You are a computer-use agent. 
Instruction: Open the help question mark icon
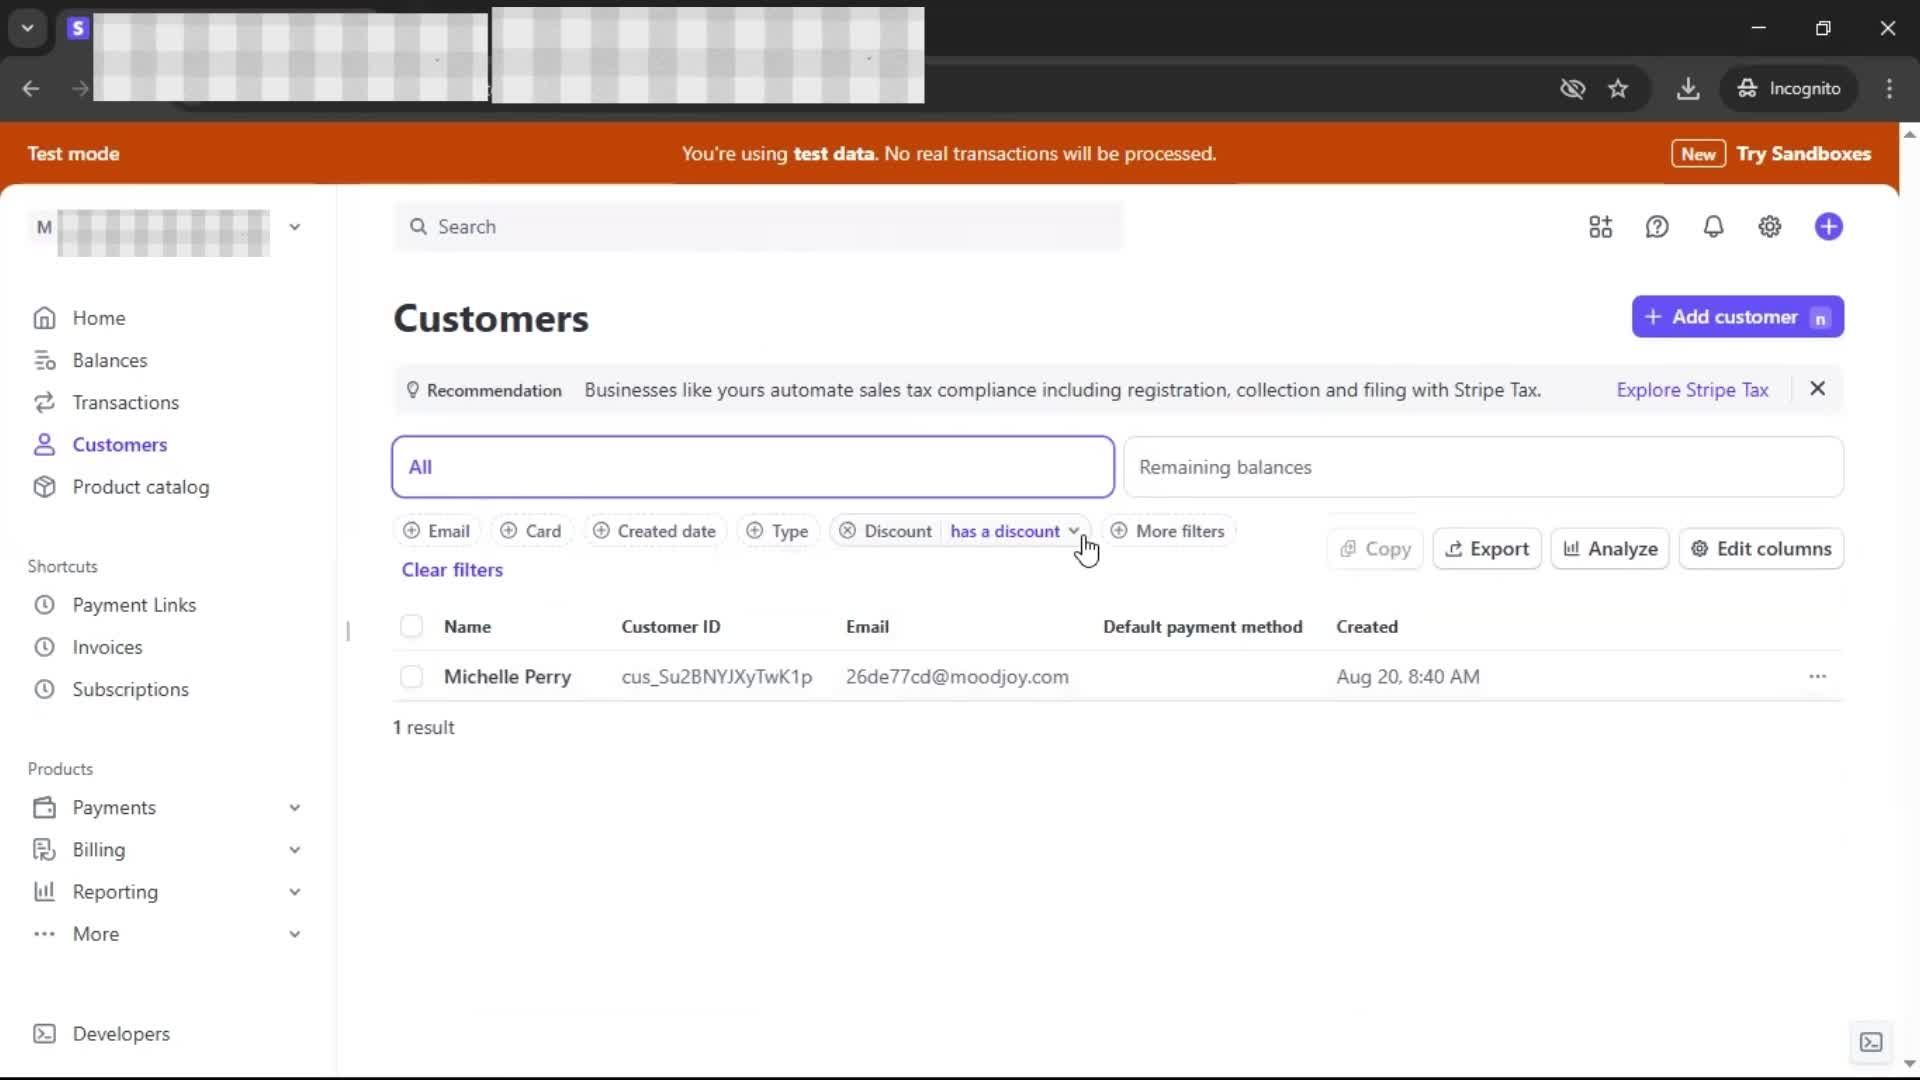[1657, 227]
